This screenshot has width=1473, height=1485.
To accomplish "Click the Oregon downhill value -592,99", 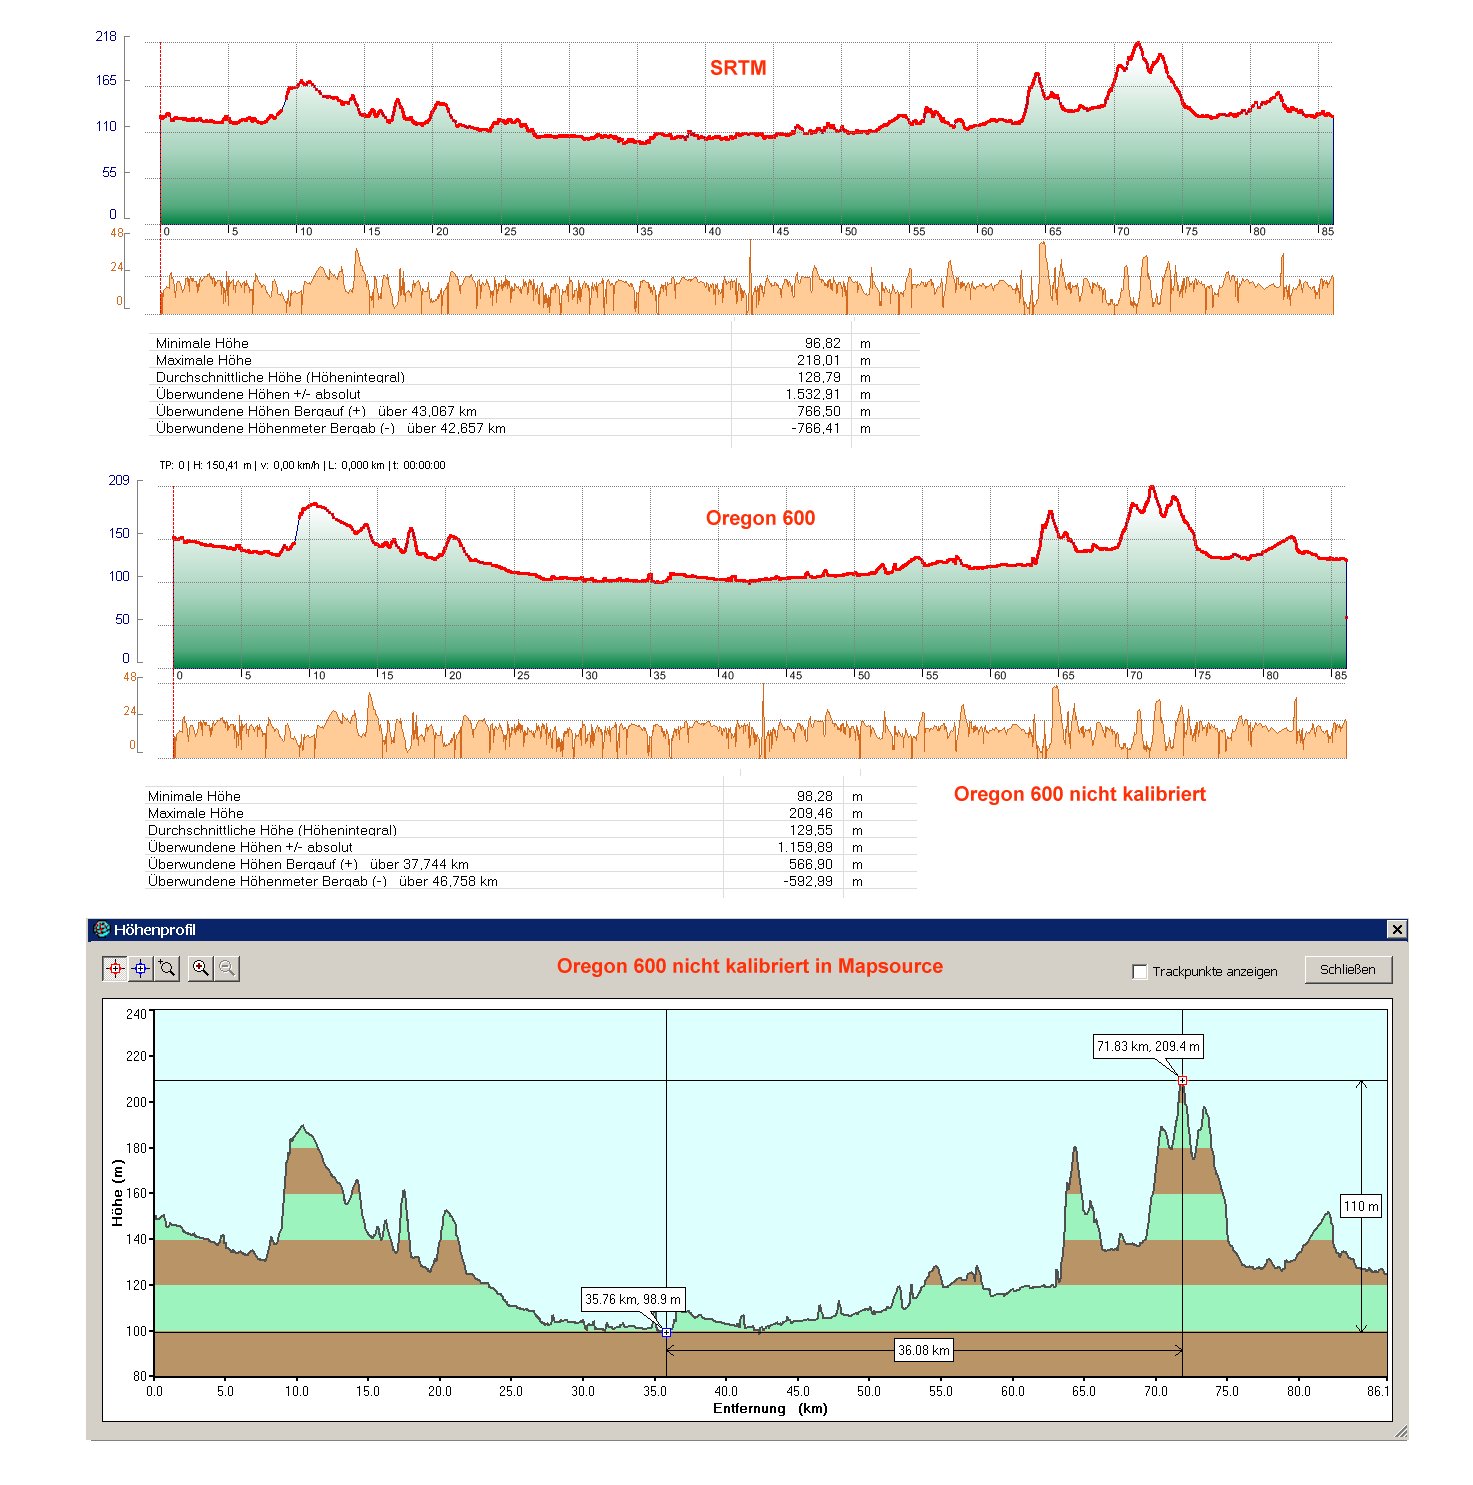I will click(x=808, y=881).
